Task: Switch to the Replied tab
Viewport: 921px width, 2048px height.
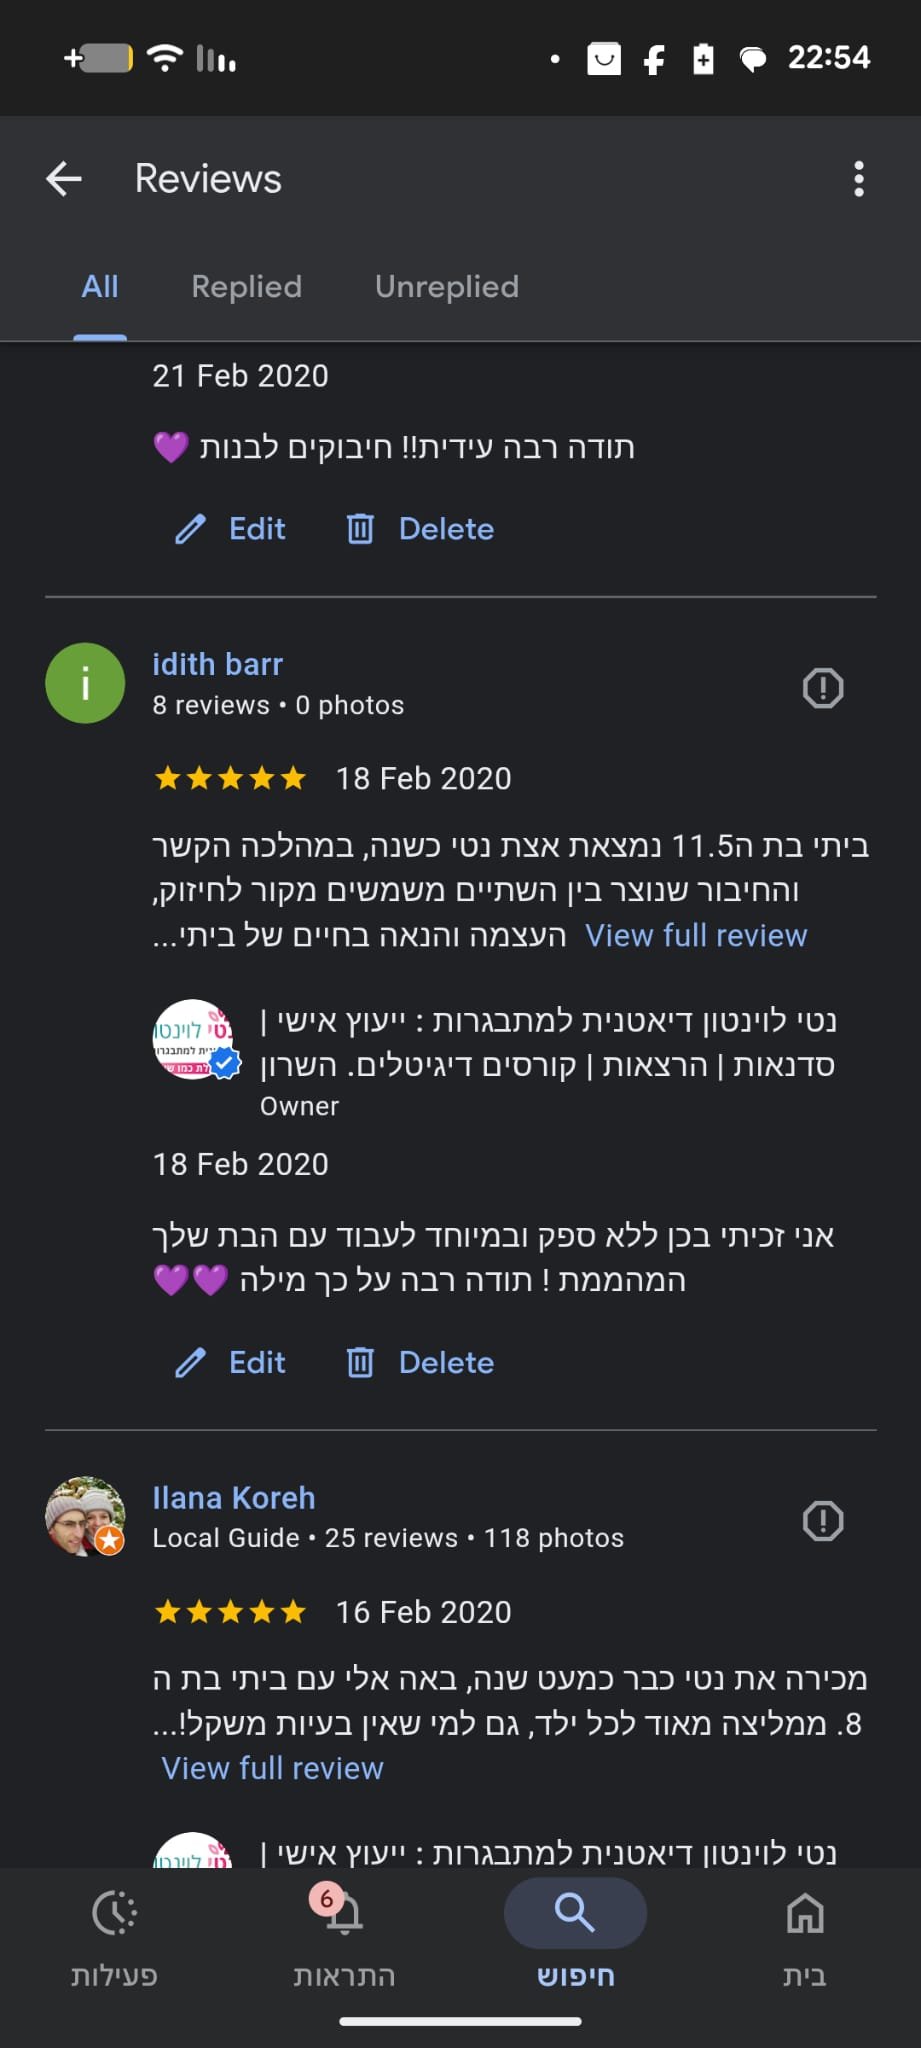Action: (246, 287)
